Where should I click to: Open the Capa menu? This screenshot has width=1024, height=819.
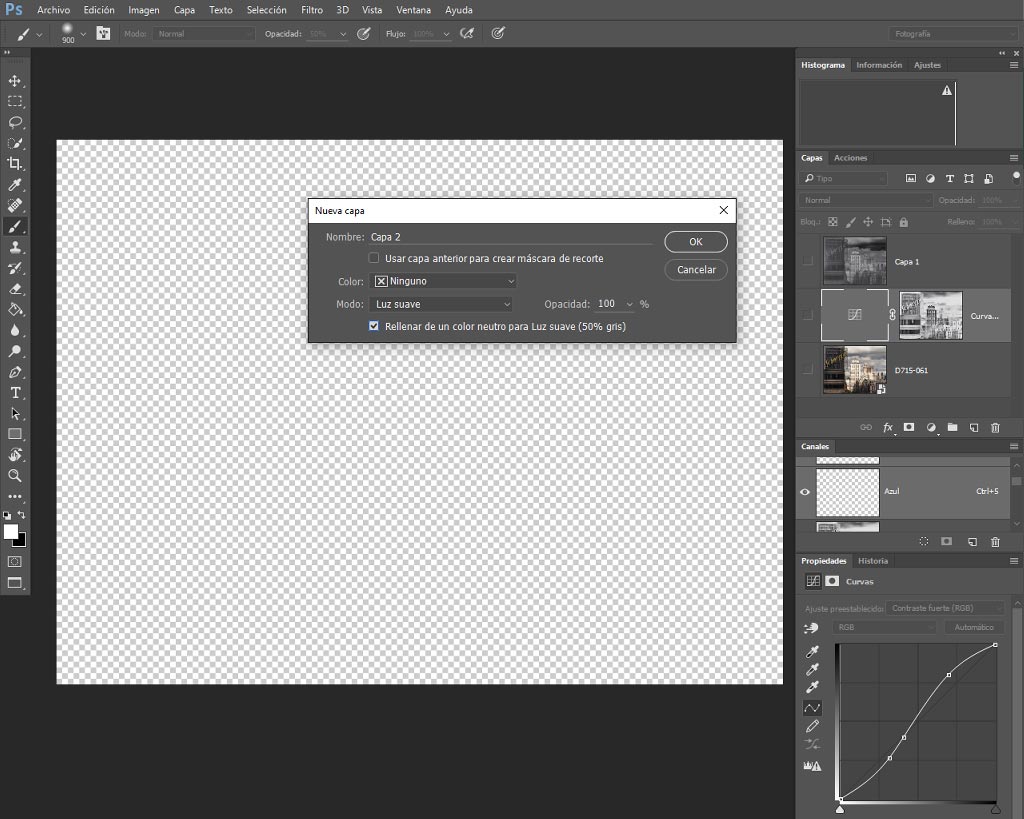click(x=184, y=10)
